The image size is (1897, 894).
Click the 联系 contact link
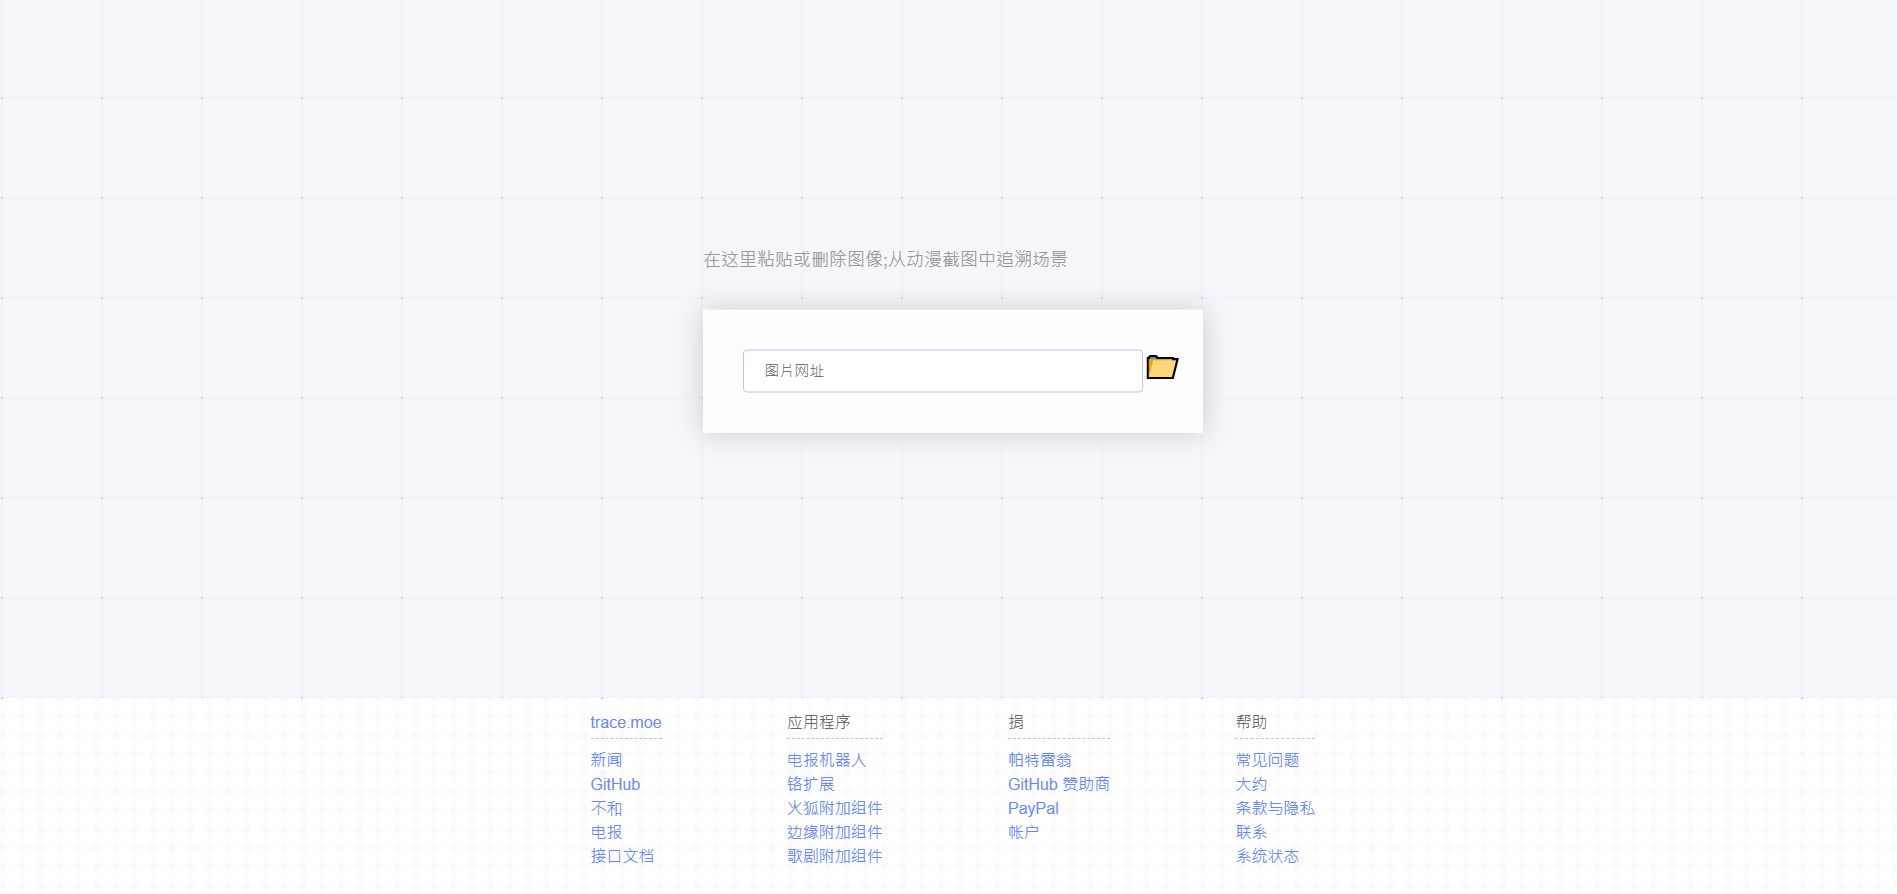[x=1251, y=832]
